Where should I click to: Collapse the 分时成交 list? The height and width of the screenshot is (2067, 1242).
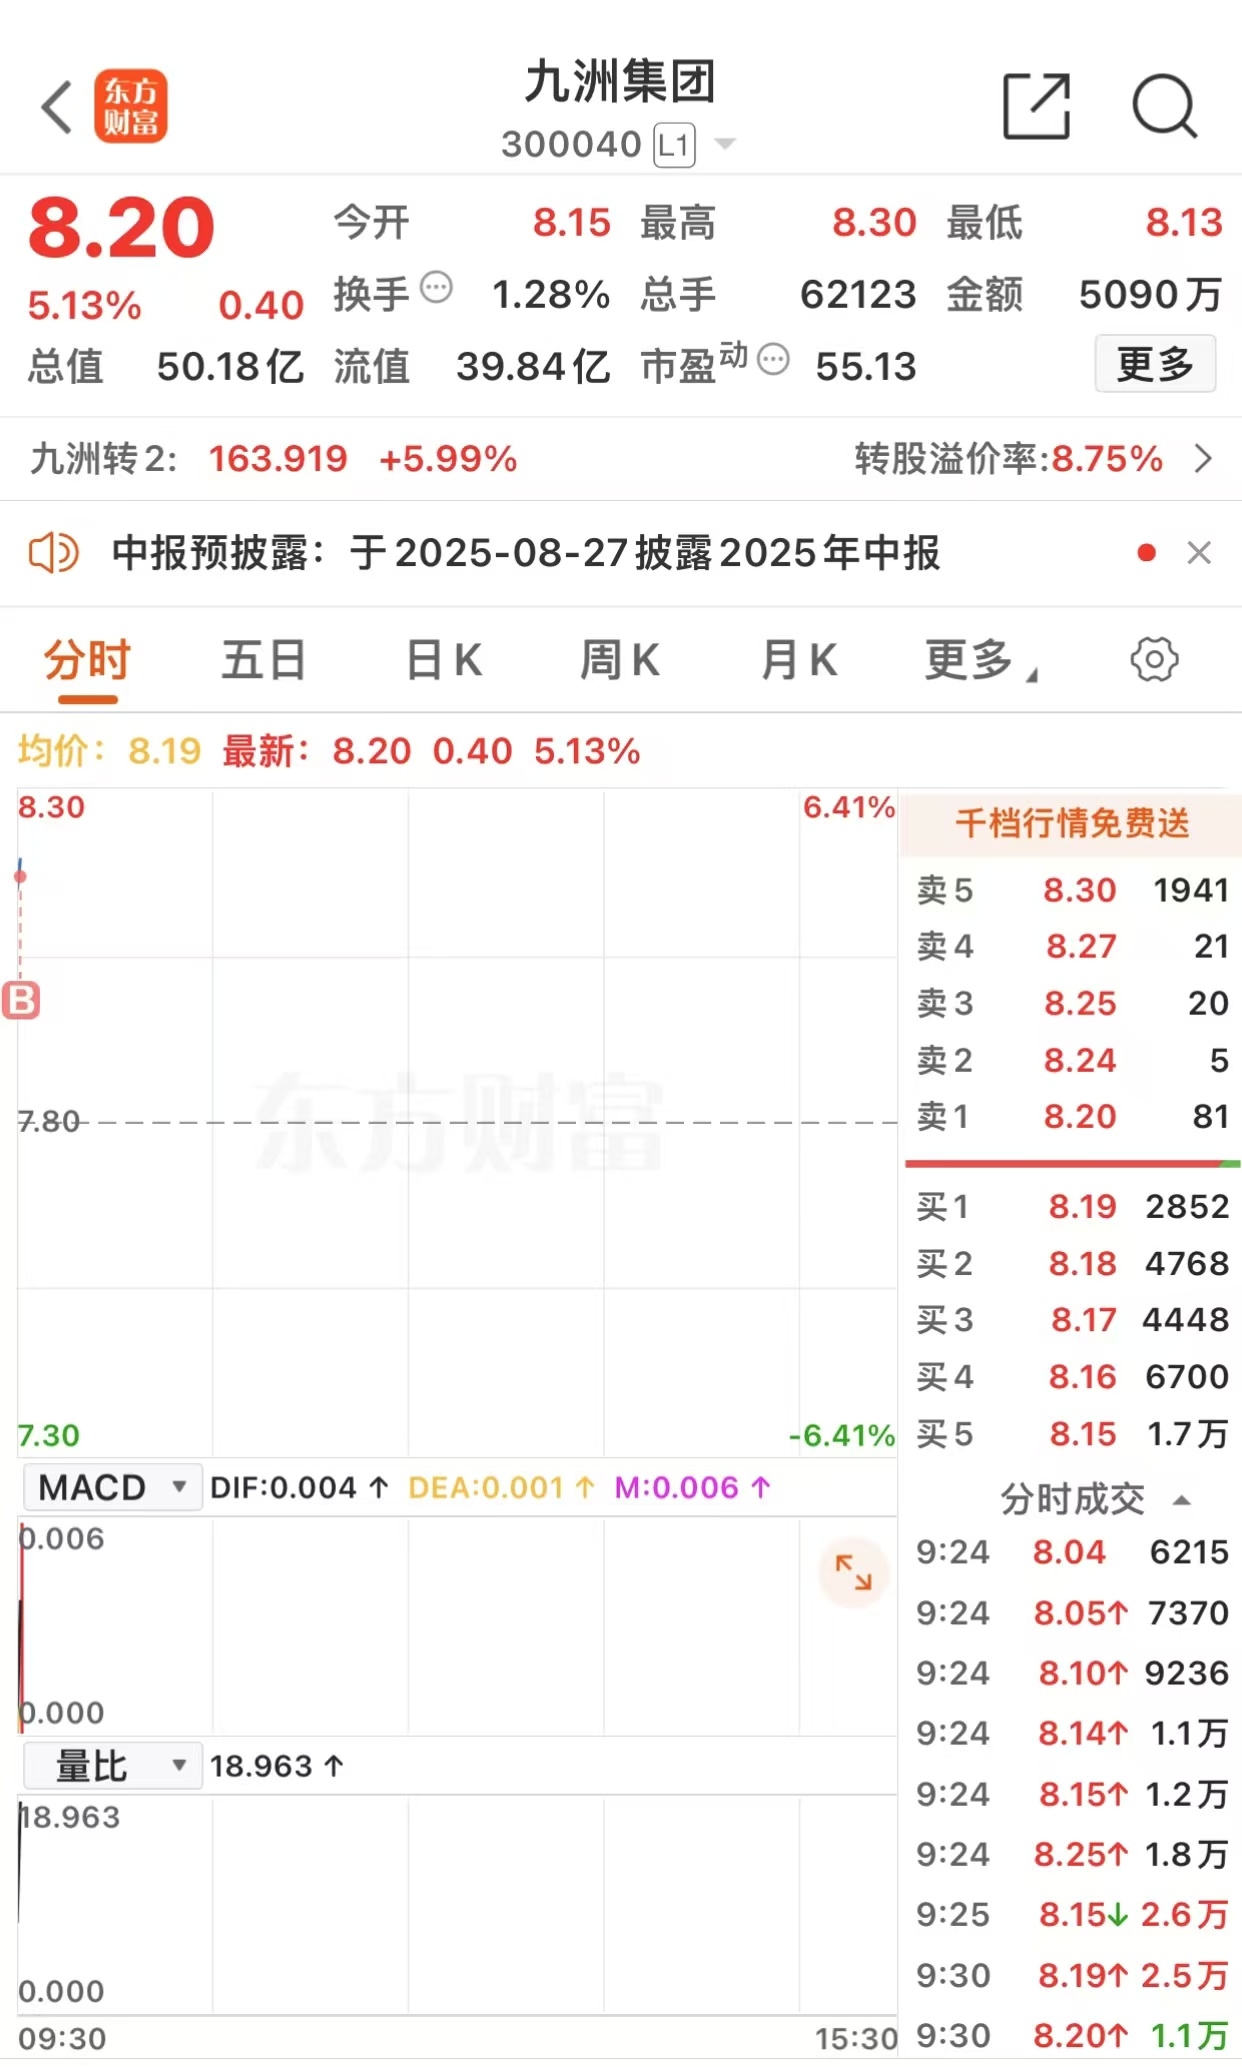click(1182, 1499)
